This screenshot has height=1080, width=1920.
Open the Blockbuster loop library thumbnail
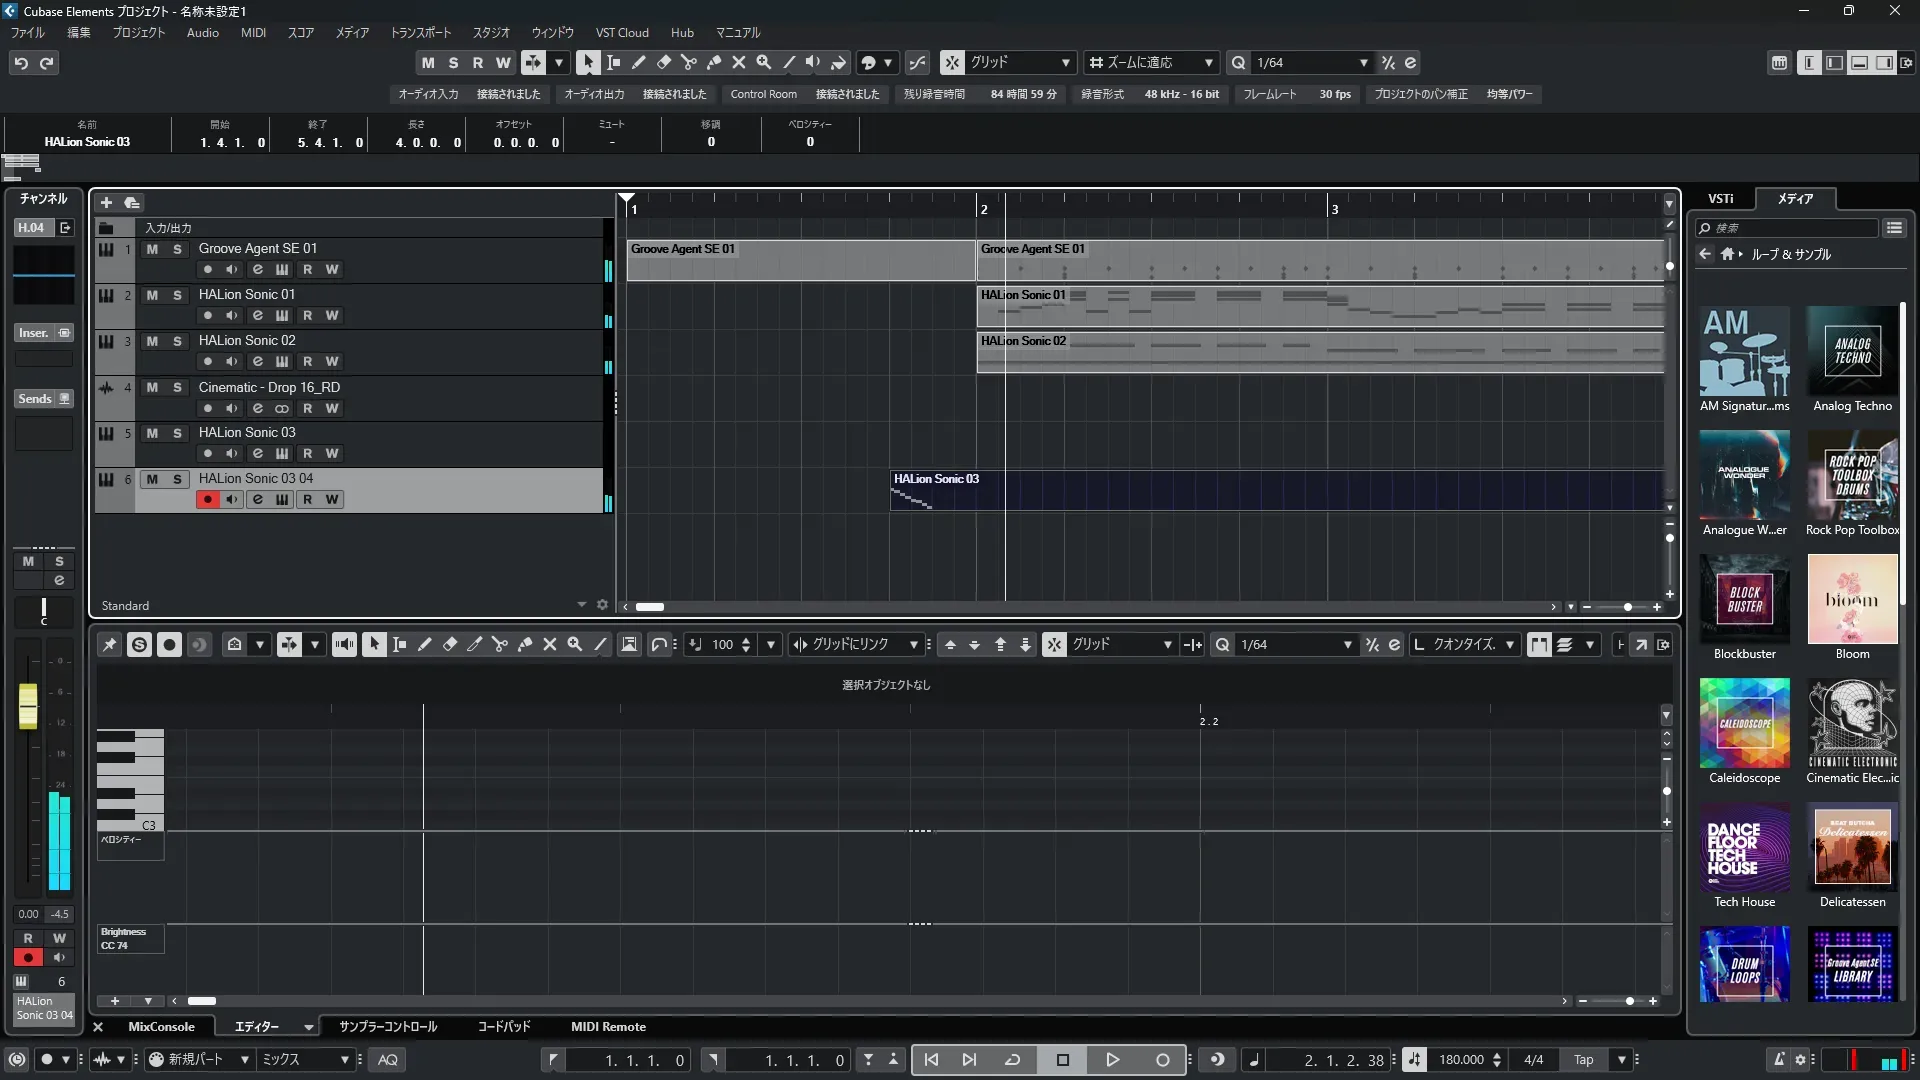(1744, 600)
